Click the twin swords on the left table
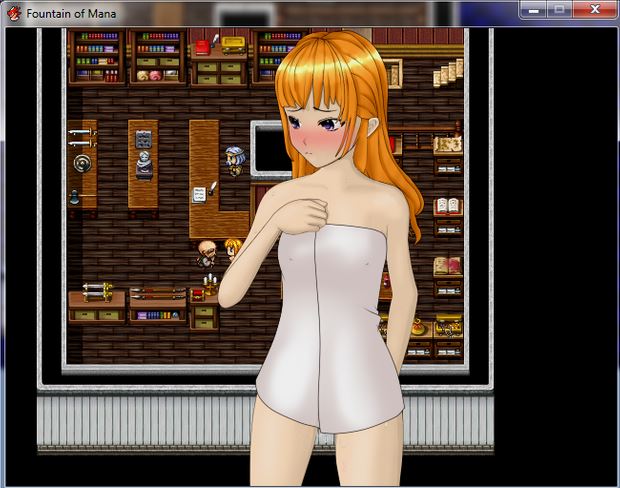The image size is (620, 488). point(81,136)
